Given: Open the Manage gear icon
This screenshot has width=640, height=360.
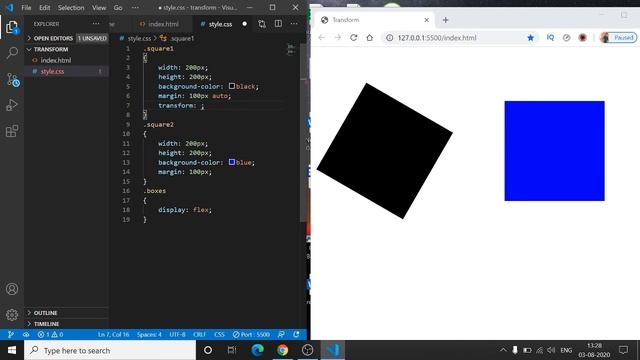Looking at the screenshot, I should (12, 315).
